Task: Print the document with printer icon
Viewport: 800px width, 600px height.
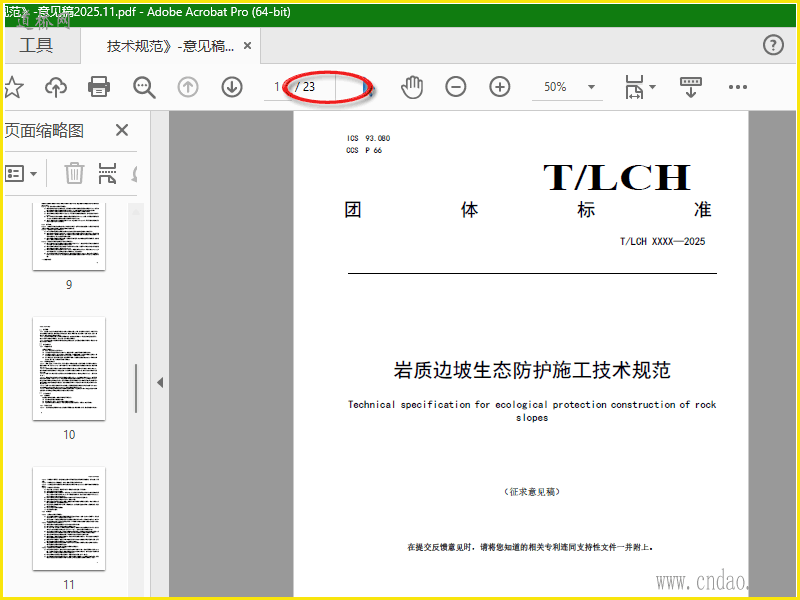Action: 99,87
